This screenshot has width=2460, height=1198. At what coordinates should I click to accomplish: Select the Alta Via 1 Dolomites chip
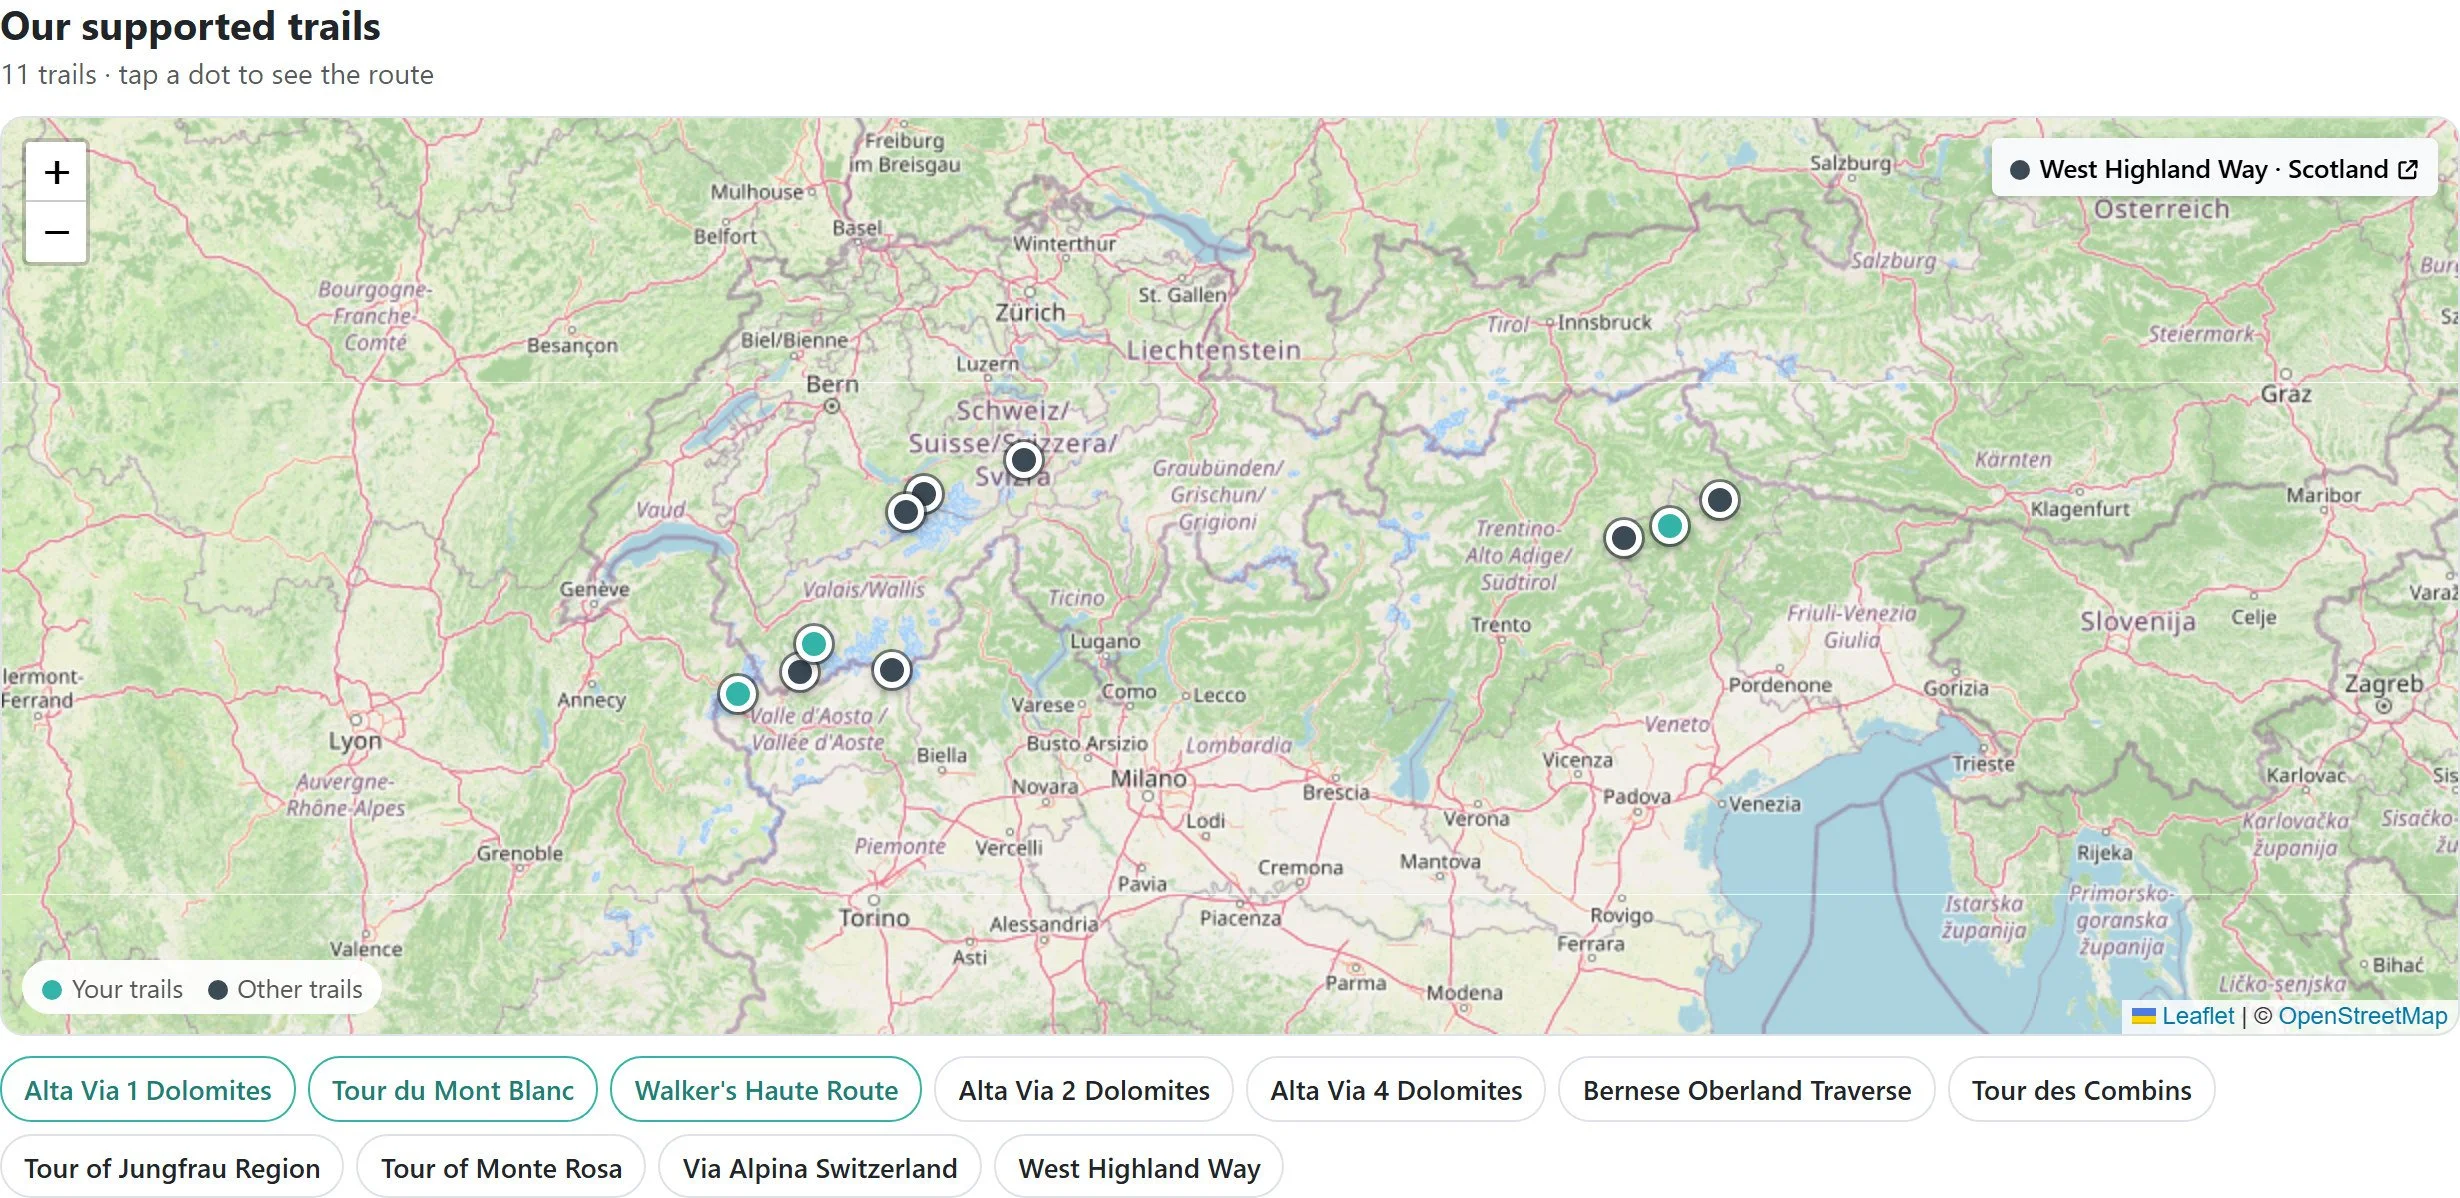click(148, 1089)
